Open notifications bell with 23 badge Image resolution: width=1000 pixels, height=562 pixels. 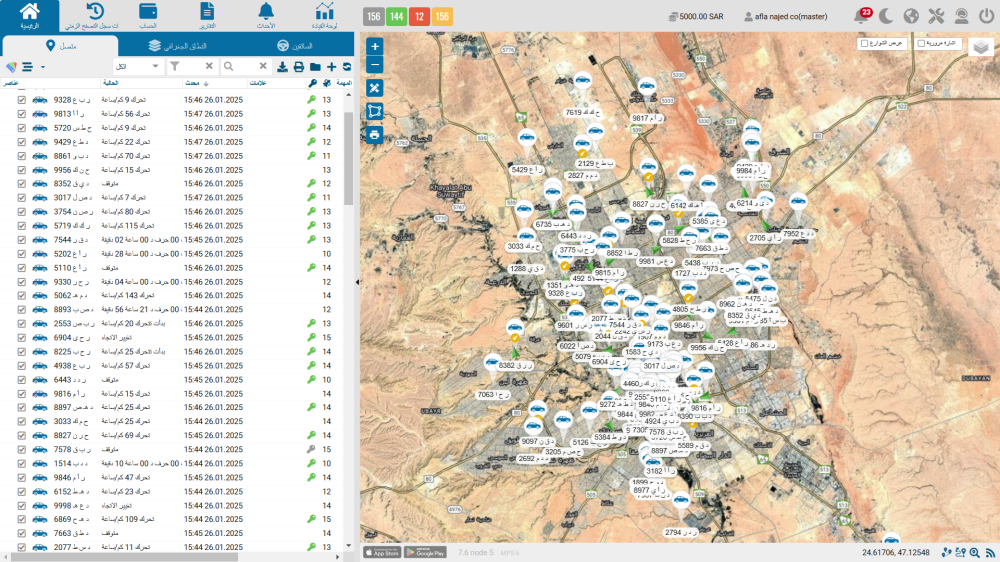(862, 16)
